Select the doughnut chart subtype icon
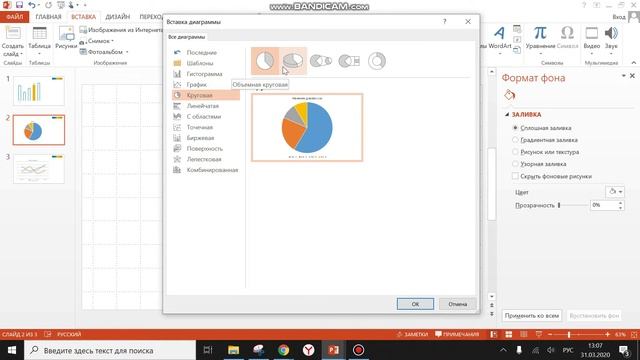 377,61
